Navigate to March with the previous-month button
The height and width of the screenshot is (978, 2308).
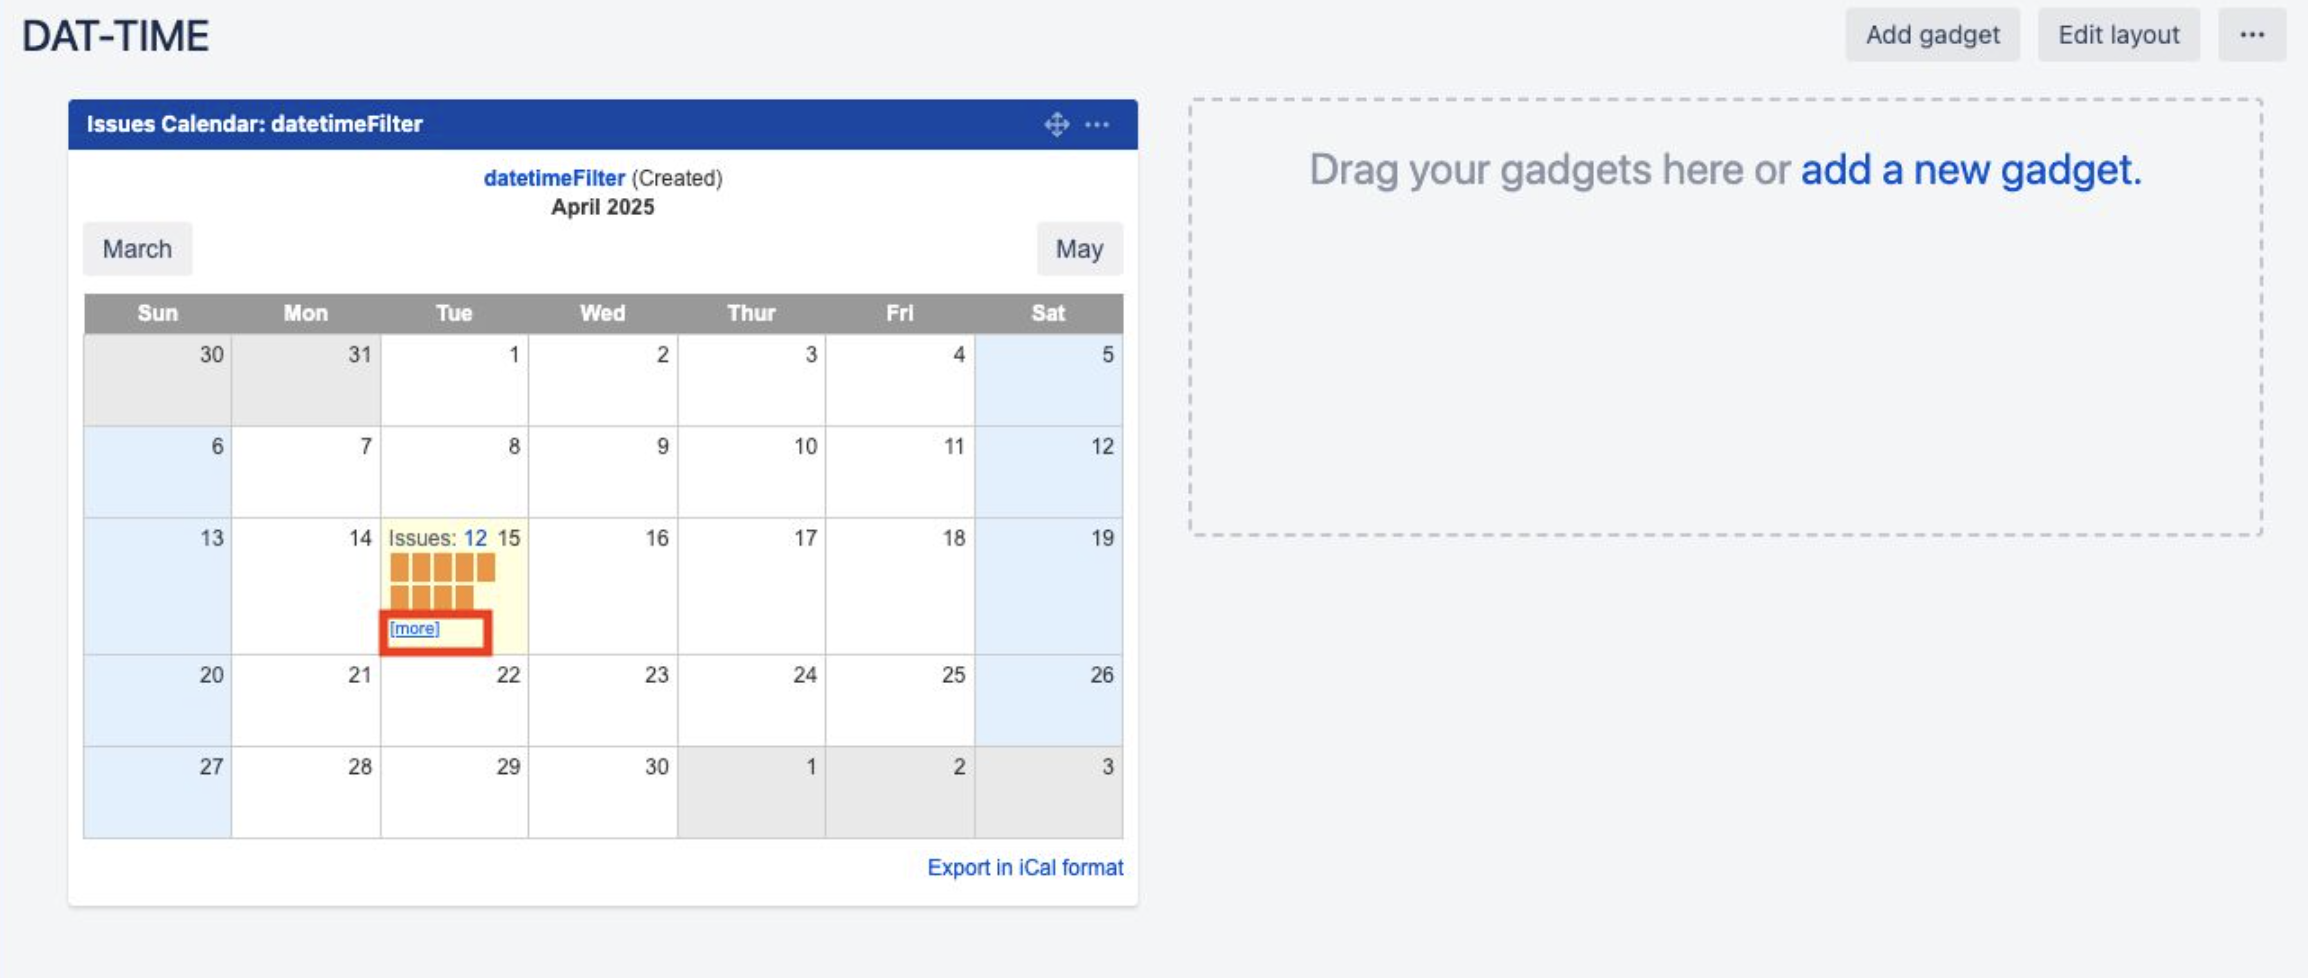pos(137,248)
